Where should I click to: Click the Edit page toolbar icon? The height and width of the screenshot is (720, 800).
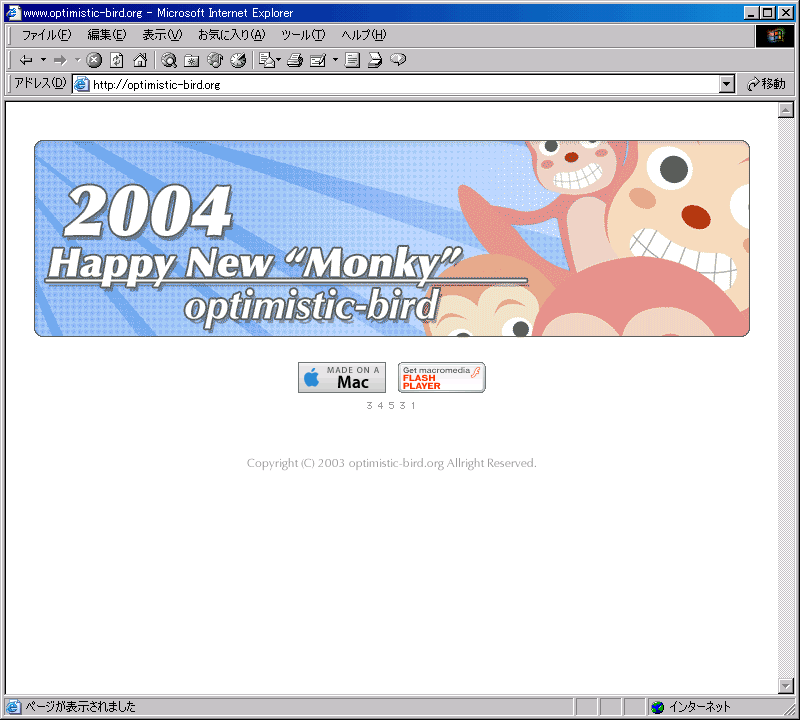coord(318,60)
